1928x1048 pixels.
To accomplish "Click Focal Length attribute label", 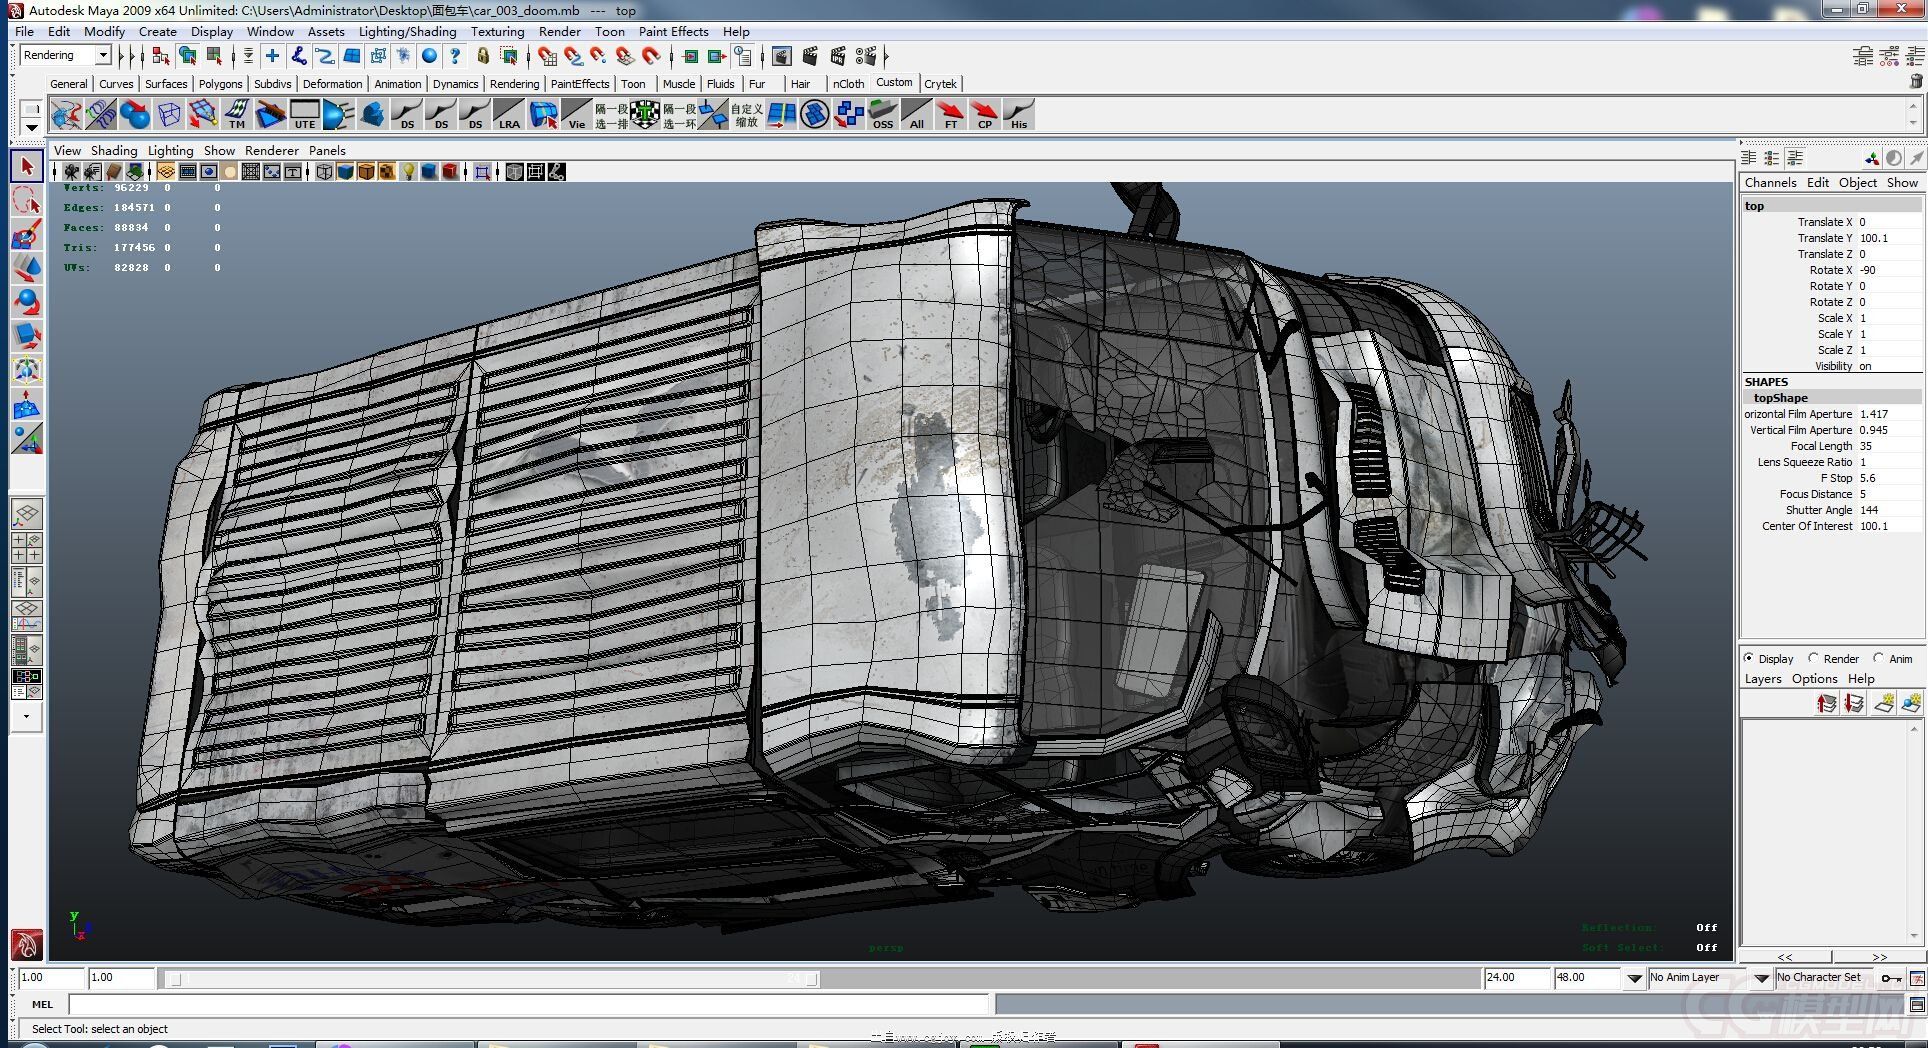I will [x=1821, y=446].
